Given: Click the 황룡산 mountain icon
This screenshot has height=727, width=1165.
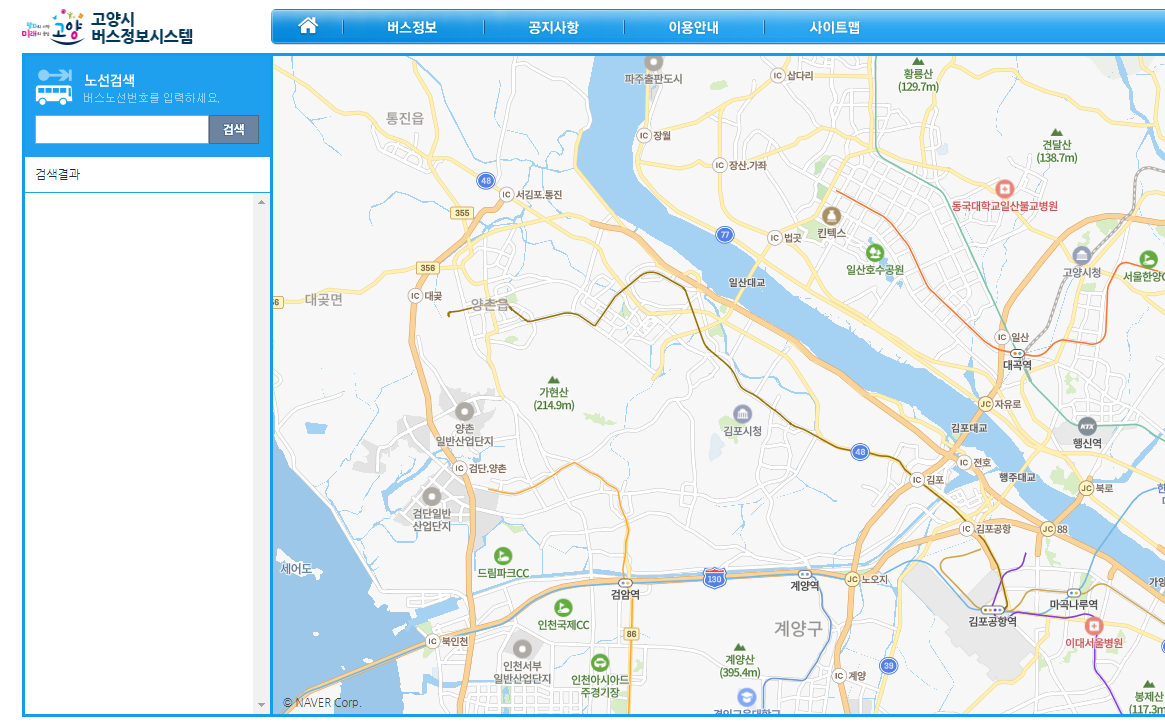Looking at the screenshot, I should click(x=918, y=62).
